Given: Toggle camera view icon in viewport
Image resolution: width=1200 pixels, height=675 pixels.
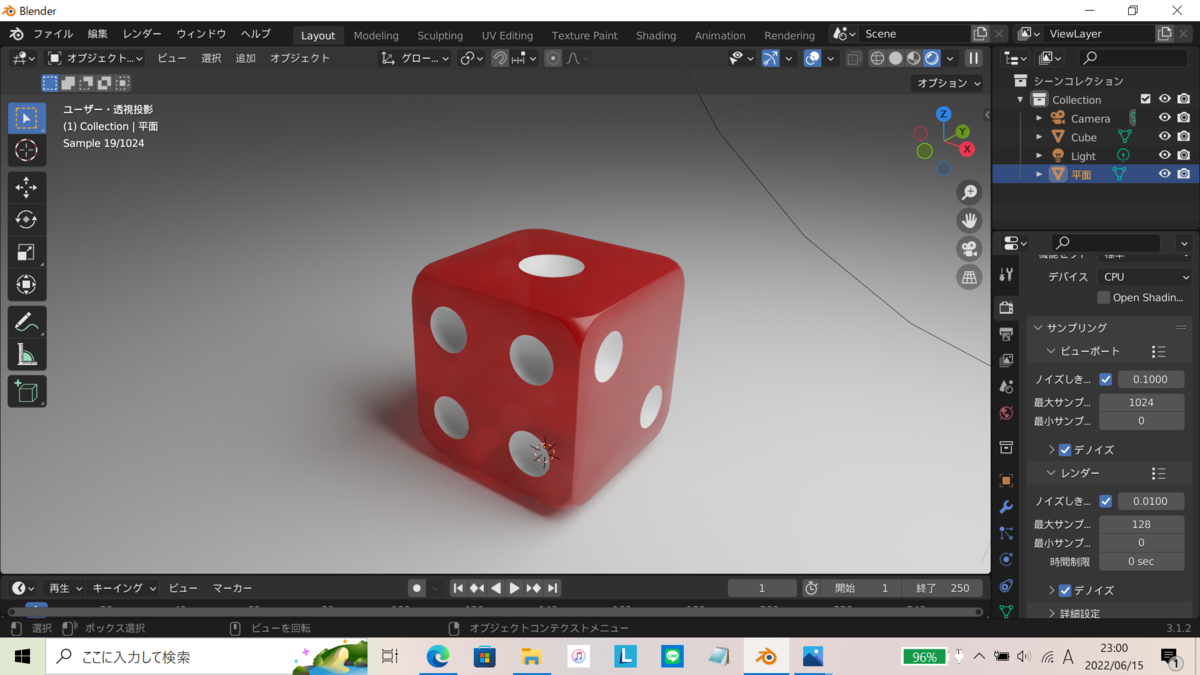Looking at the screenshot, I should tap(969, 249).
